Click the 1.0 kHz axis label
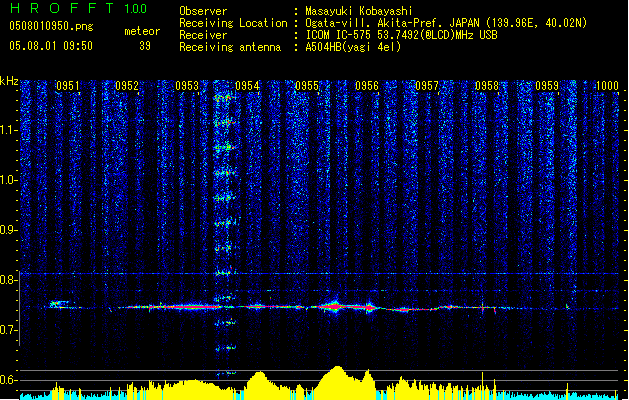This screenshot has width=629, height=400. point(9,180)
